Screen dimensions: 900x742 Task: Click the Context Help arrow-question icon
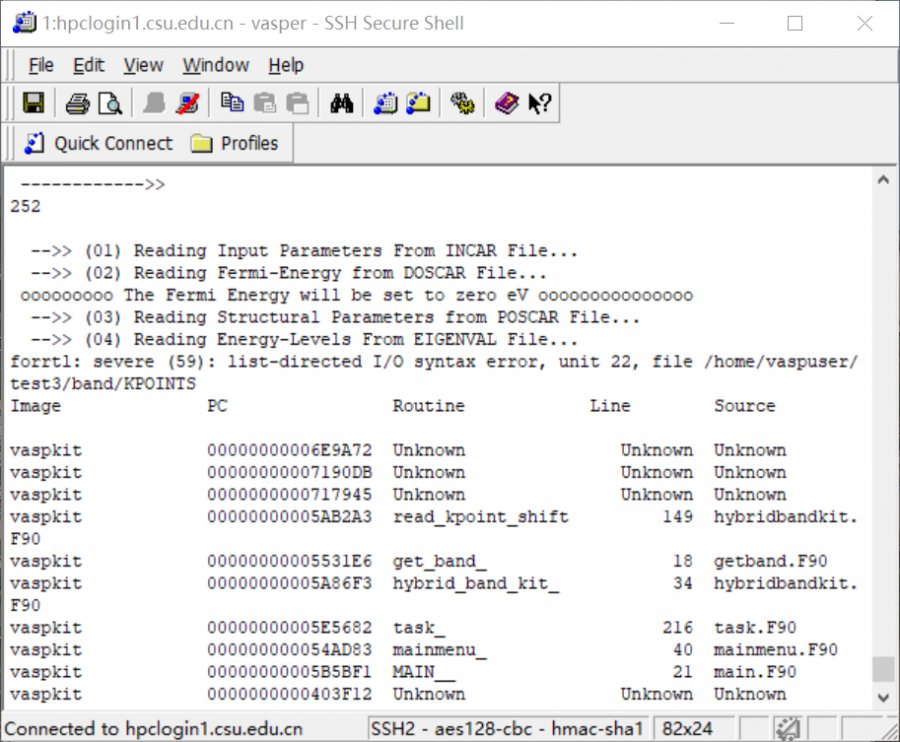(x=540, y=104)
